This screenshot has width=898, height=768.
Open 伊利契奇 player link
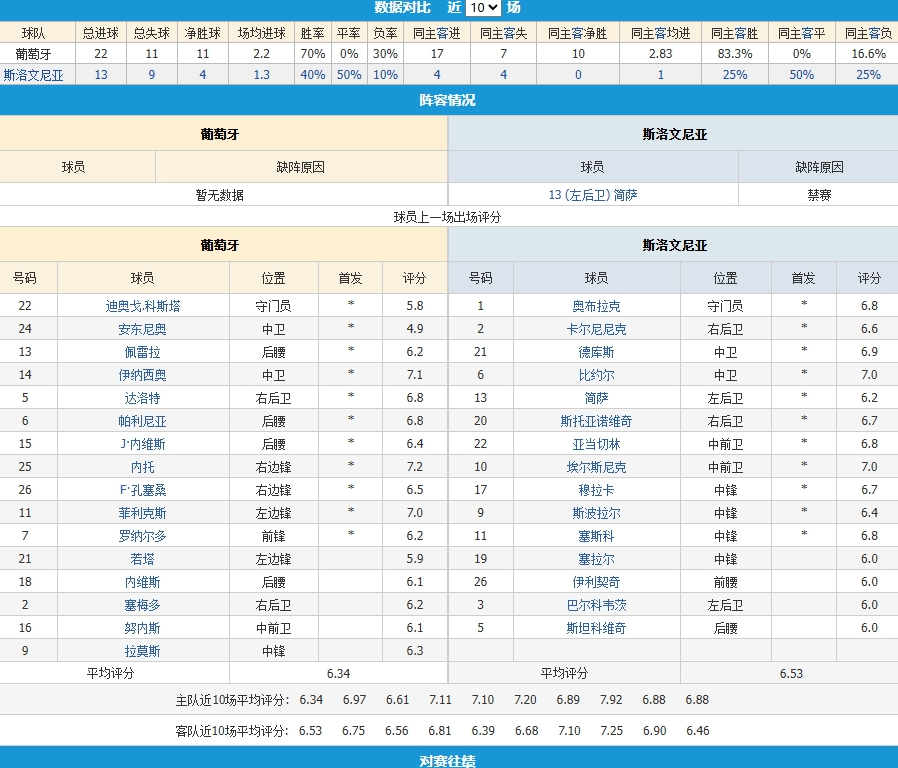(x=596, y=582)
